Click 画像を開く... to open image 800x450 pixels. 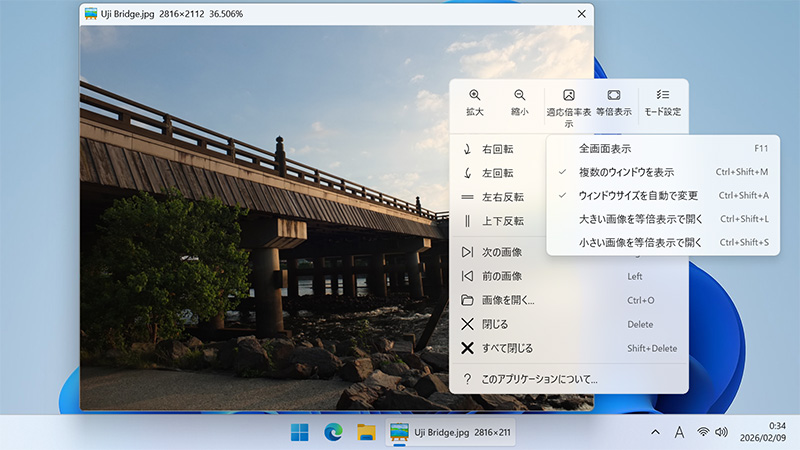508,300
